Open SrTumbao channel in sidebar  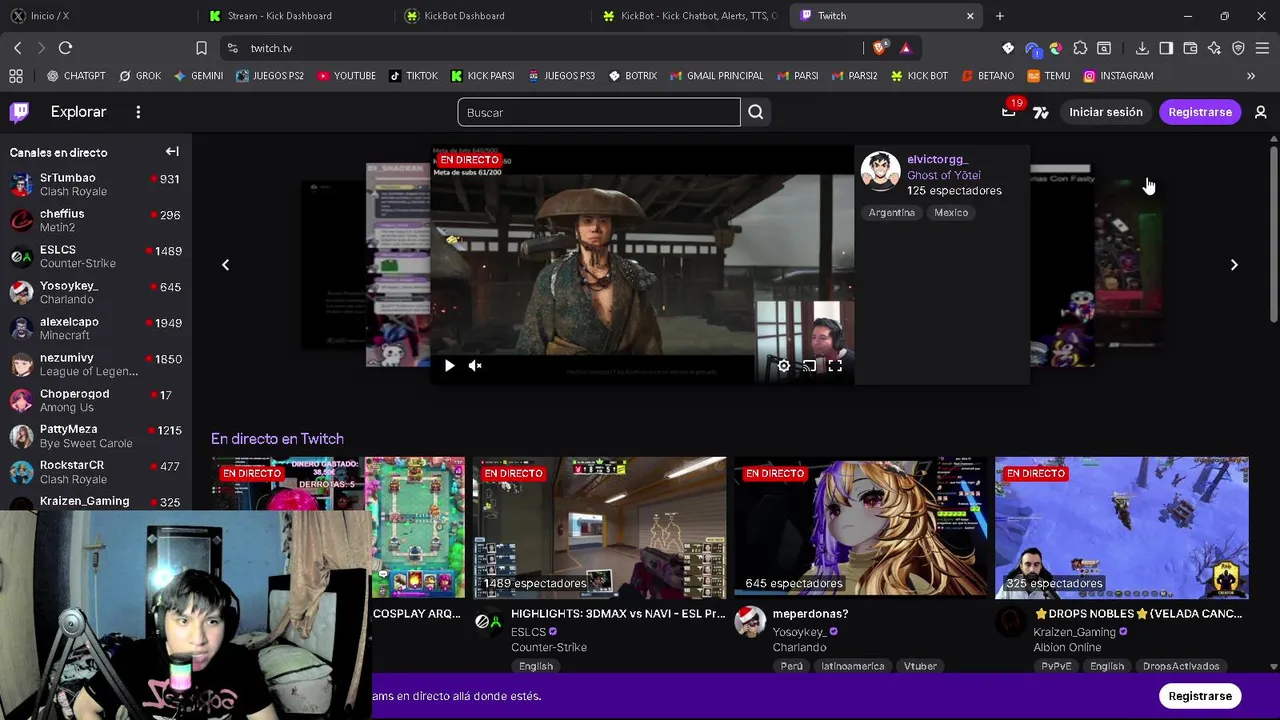pyautogui.click(x=96, y=185)
